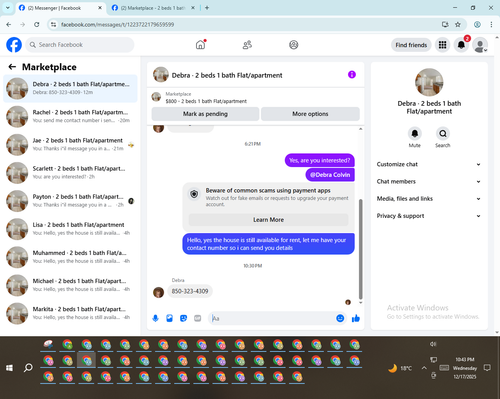The width and height of the screenshot is (500, 399).
Task: Open the notifications bell
Action: (x=461, y=45)
